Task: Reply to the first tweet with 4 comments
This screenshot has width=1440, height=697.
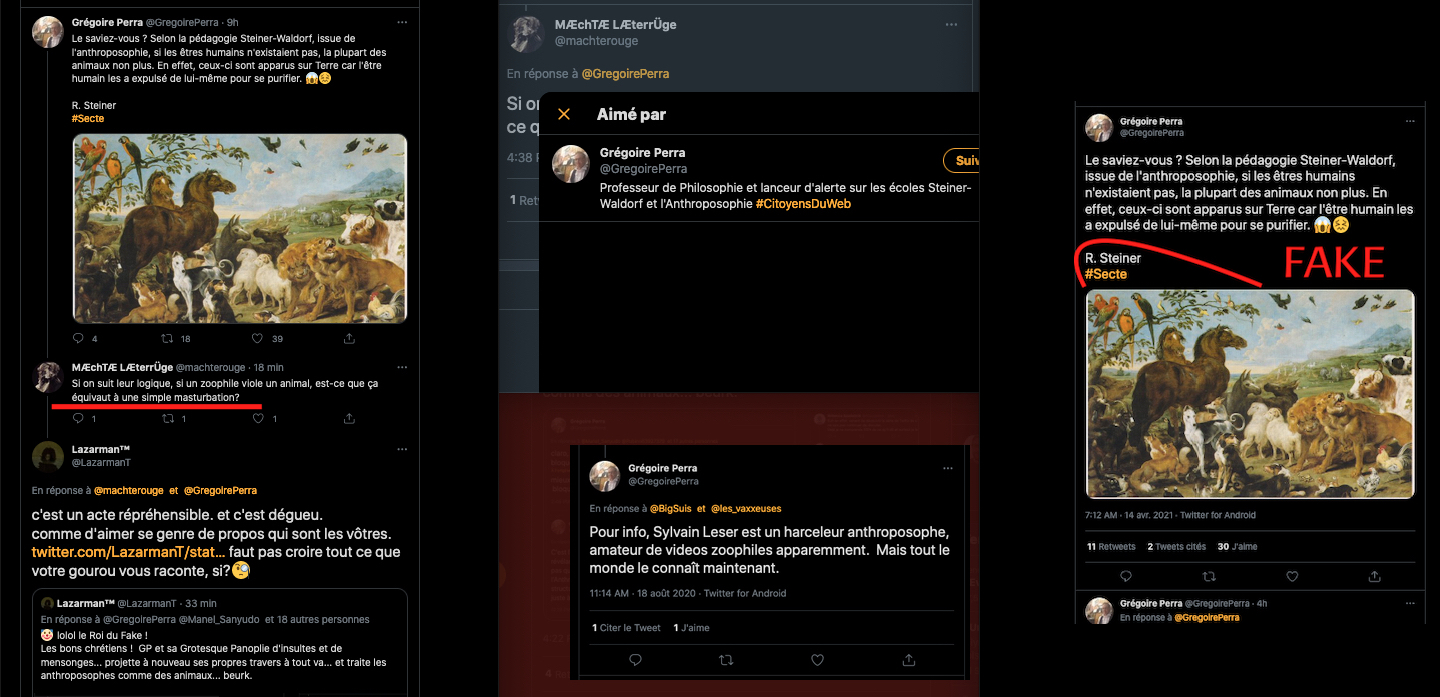Action: 80,339
